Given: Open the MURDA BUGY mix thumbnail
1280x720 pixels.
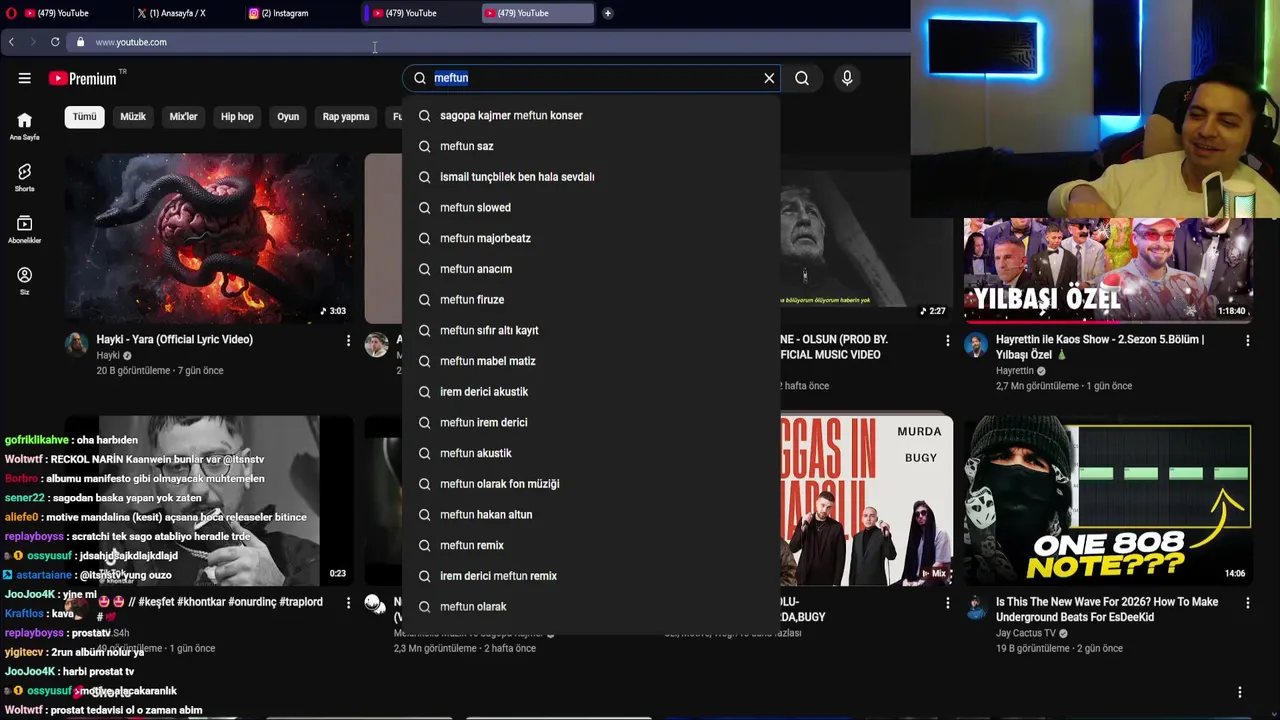Looking at the screenshot, I should pyautogui.click(x=866, y=501).
